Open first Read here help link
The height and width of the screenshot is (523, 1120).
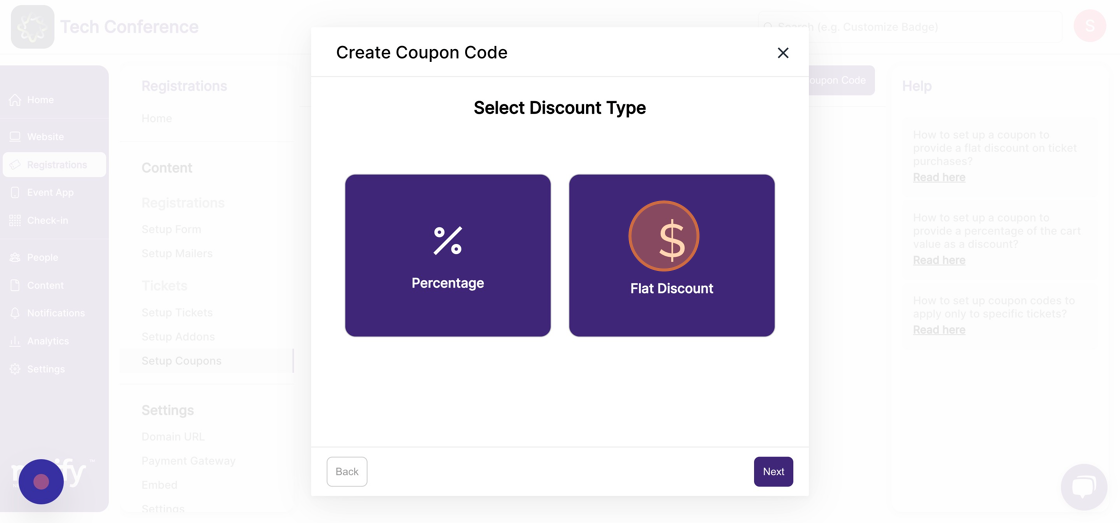coord(939,177)
